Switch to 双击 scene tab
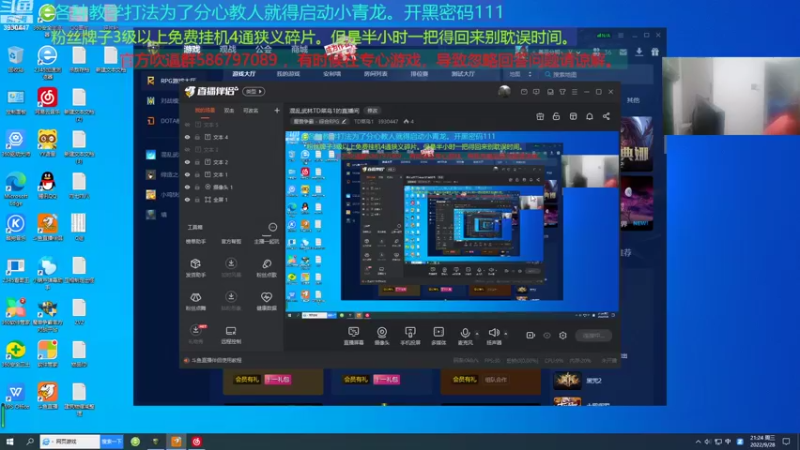 (x=229, y=110)
